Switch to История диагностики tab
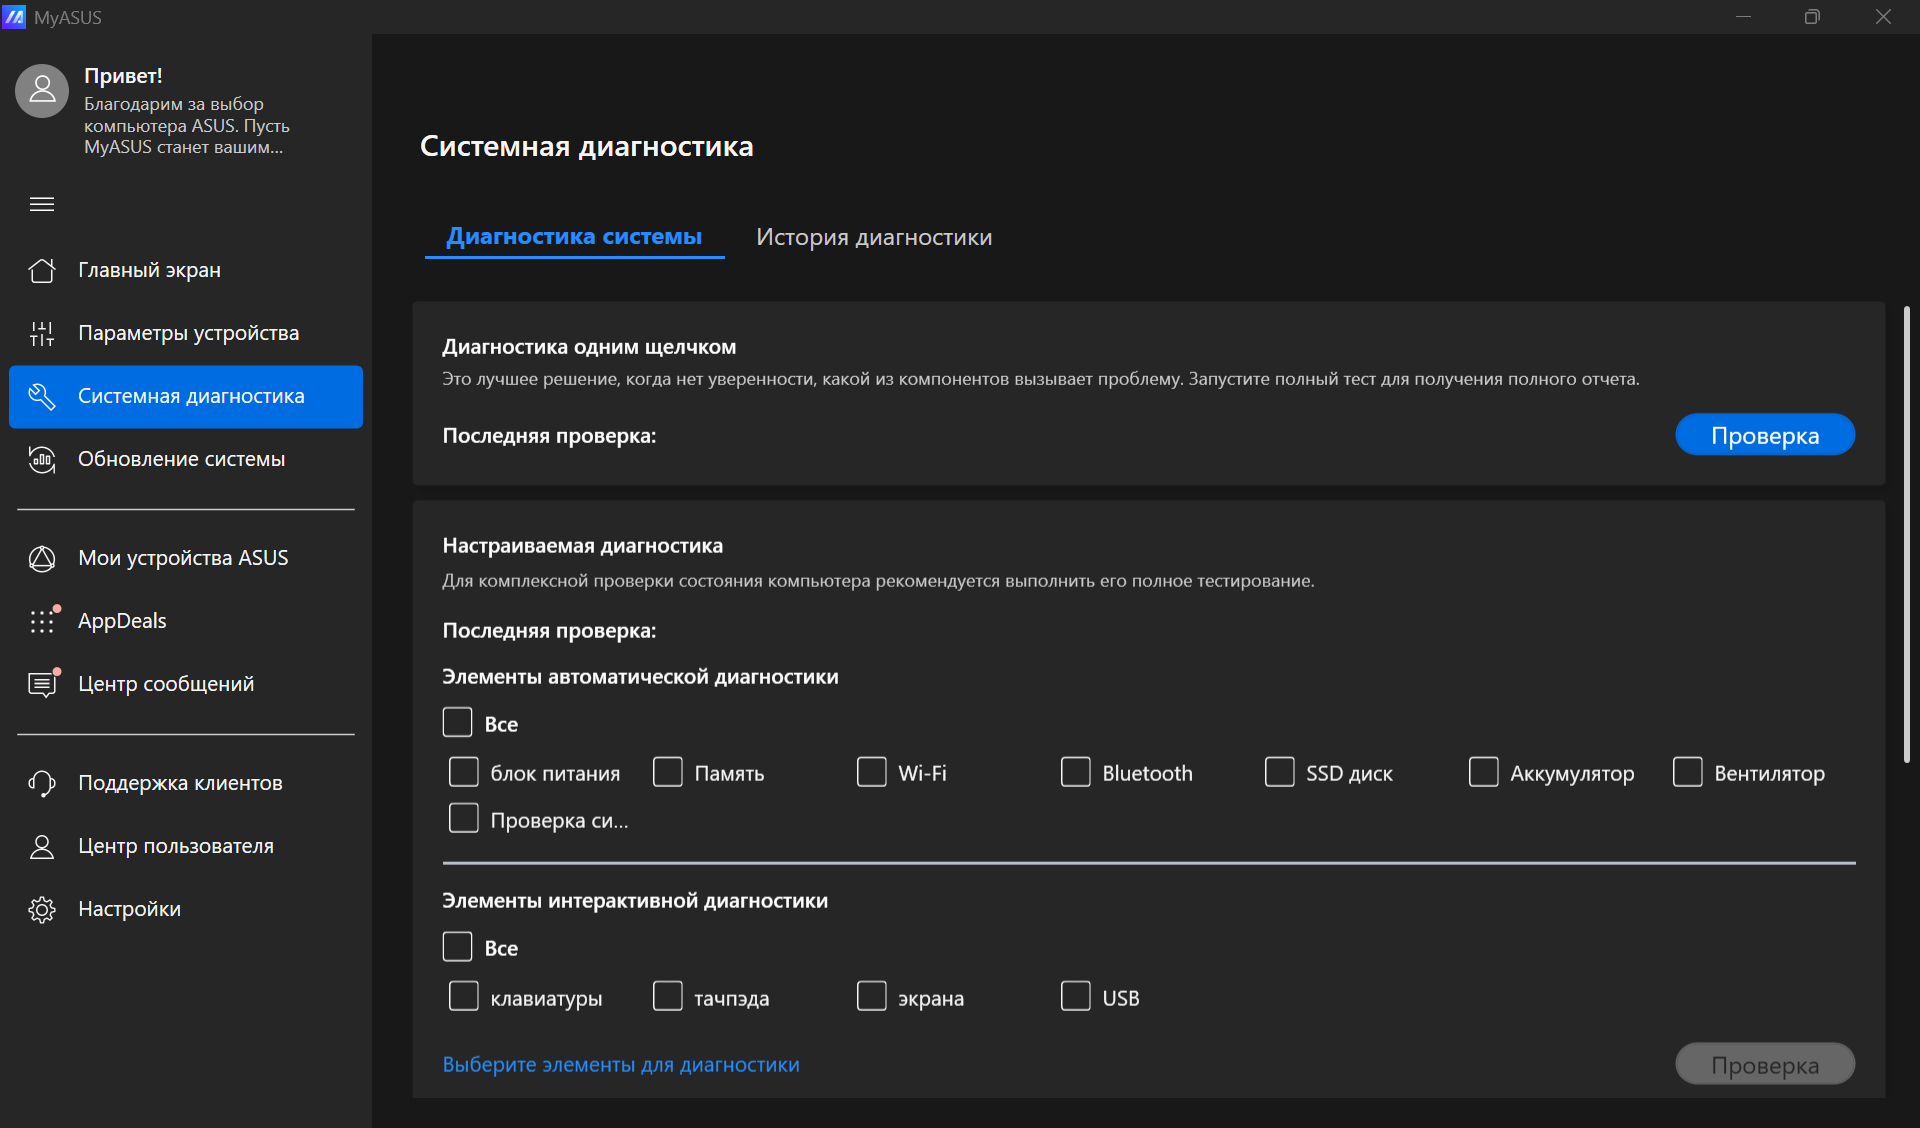The image size is (1920, 1128). (873, 237)
